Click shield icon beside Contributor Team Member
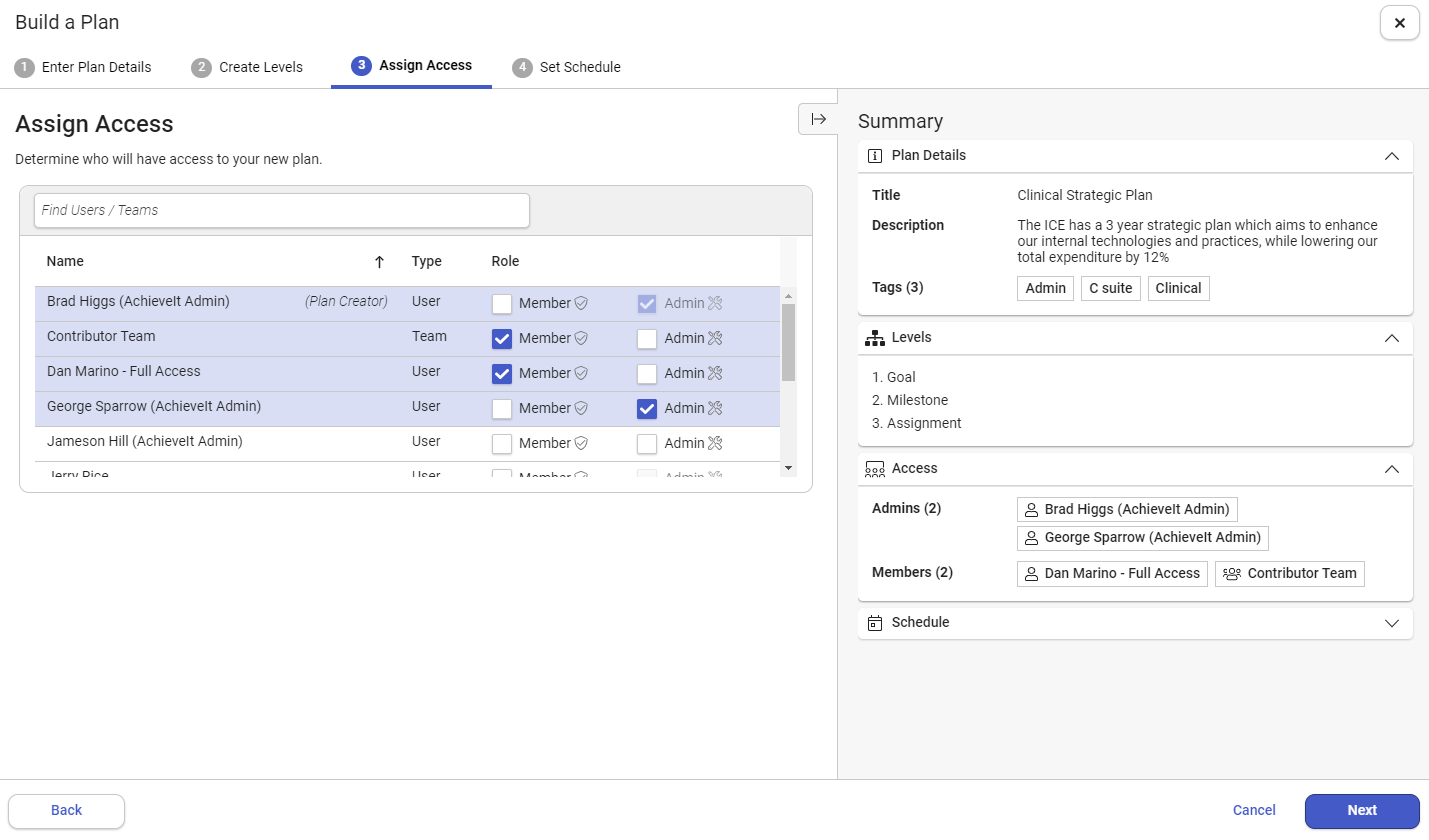Viewport: 1429px width, 840px height. click(581, 339)
